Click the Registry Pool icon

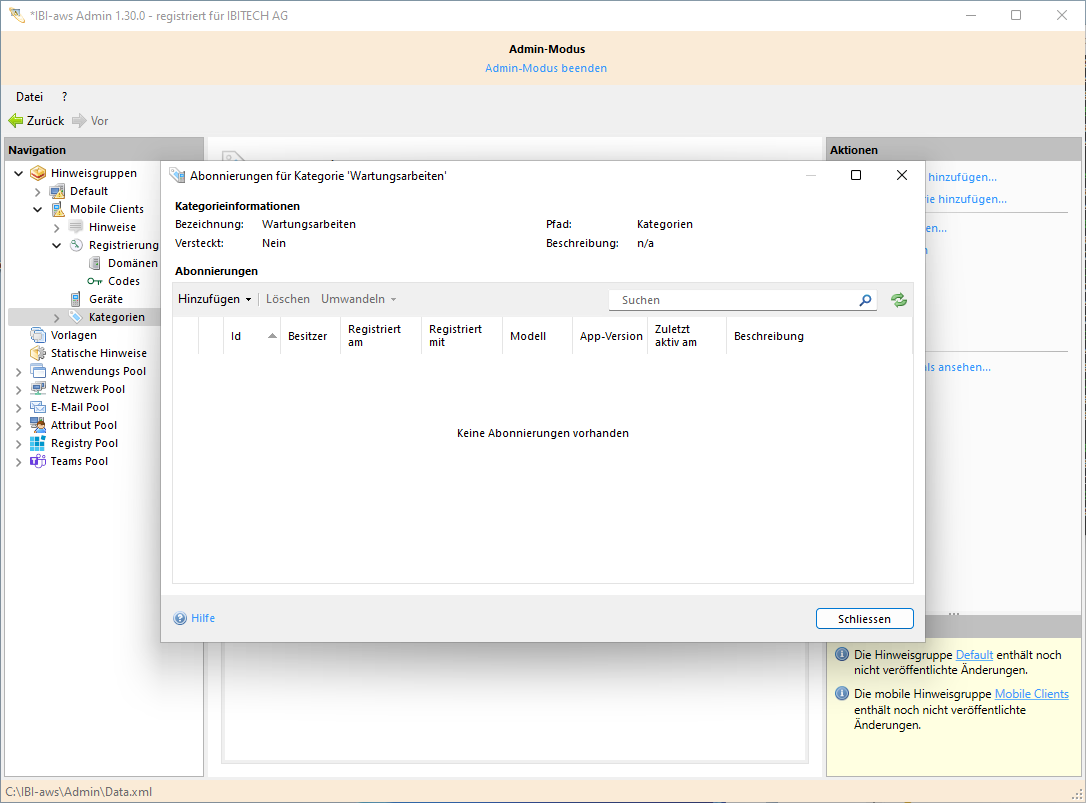point(38,443)
